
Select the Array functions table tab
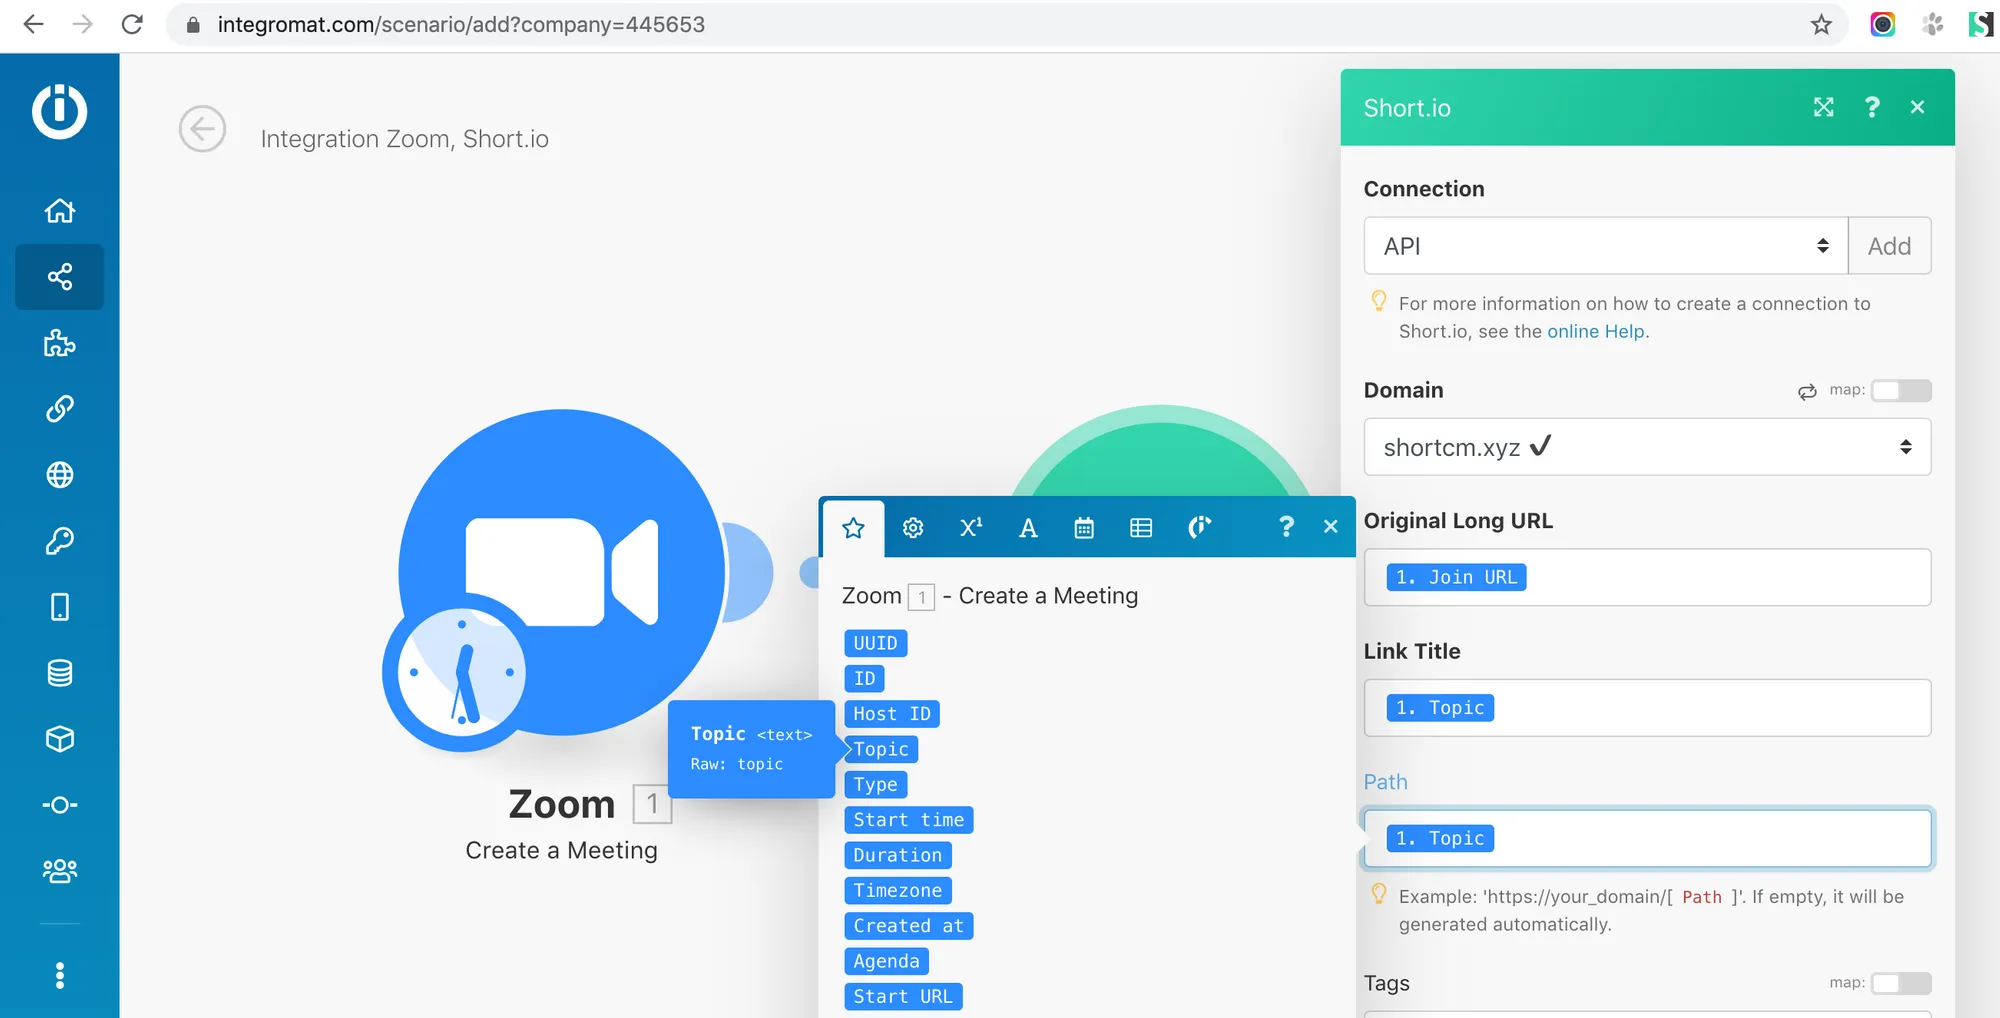pyautogui.click(x=1141, y=528)
